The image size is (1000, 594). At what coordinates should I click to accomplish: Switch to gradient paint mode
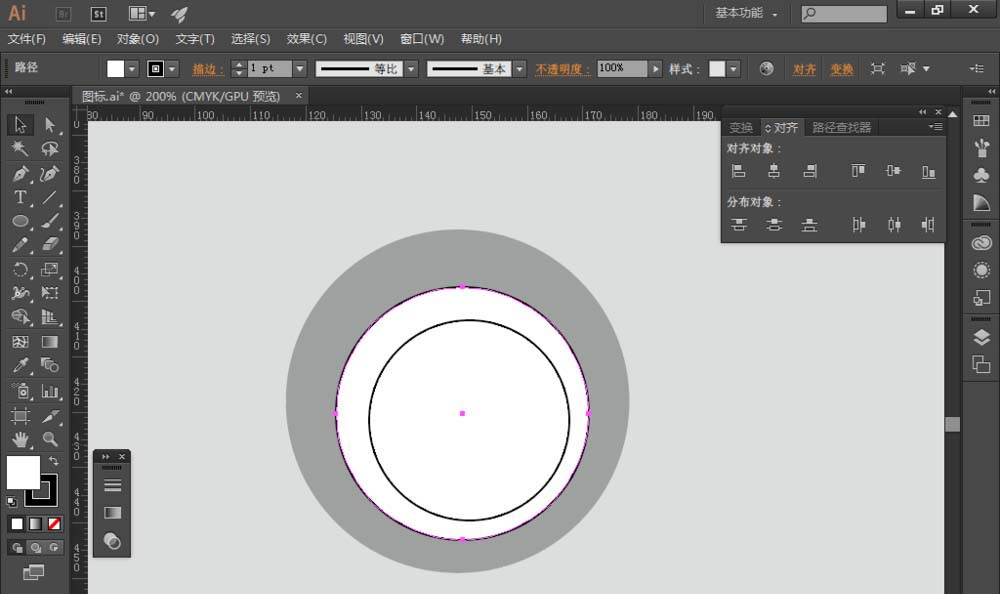tap(36, 524)
